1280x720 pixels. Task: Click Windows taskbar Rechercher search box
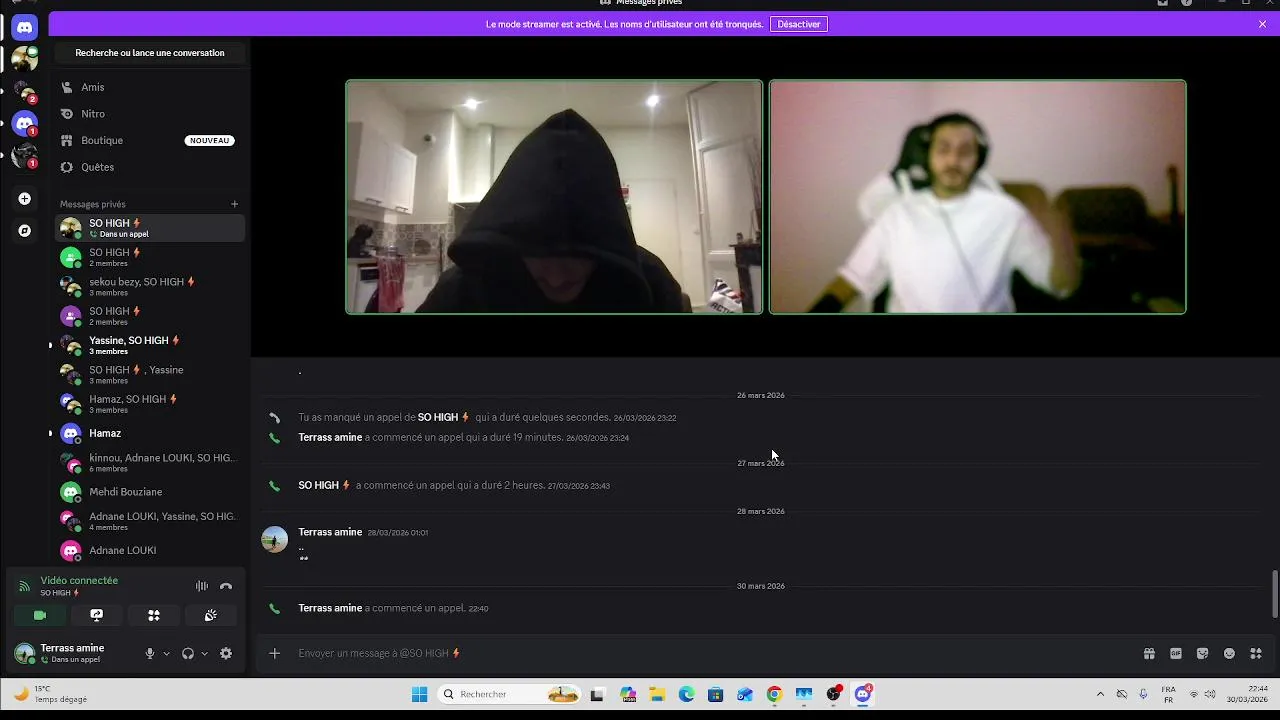point(510,694)
